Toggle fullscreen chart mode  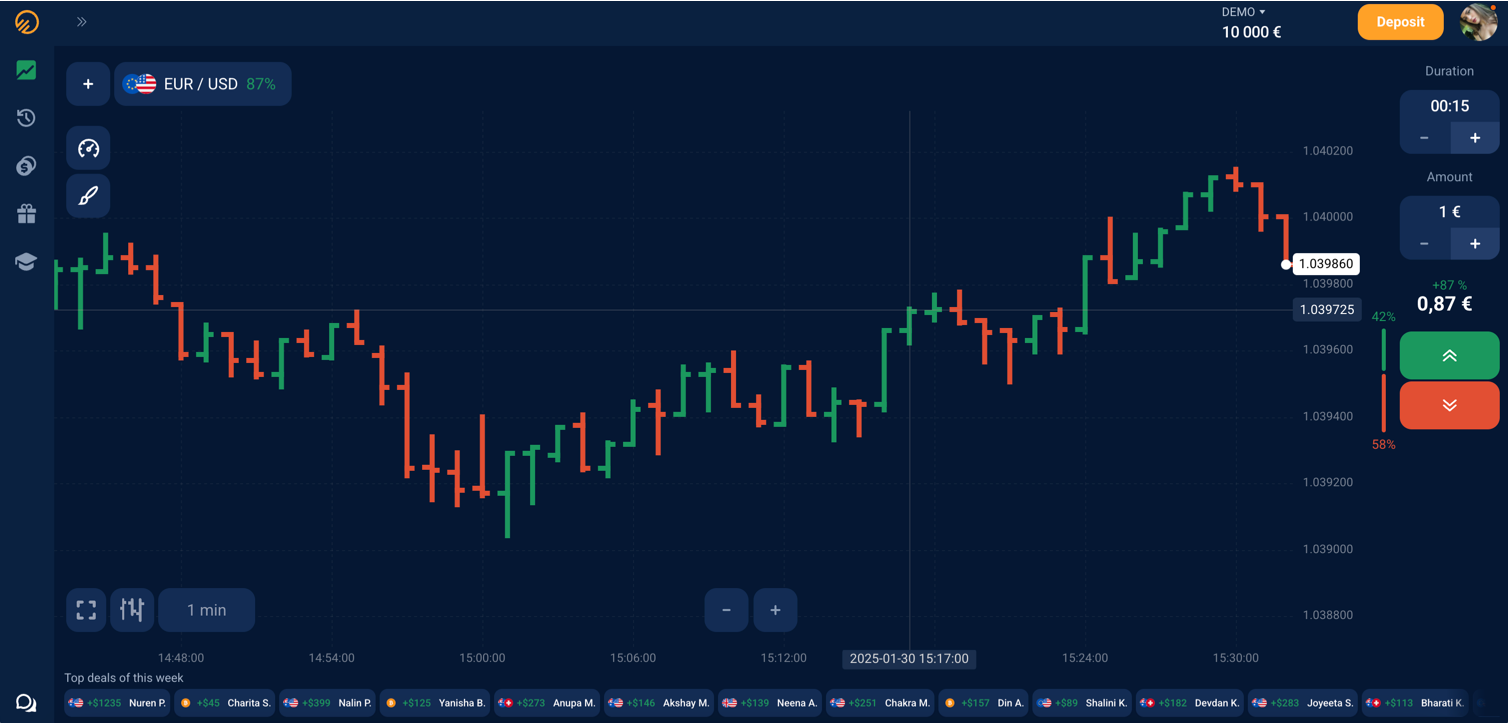[x=86, y=610]
